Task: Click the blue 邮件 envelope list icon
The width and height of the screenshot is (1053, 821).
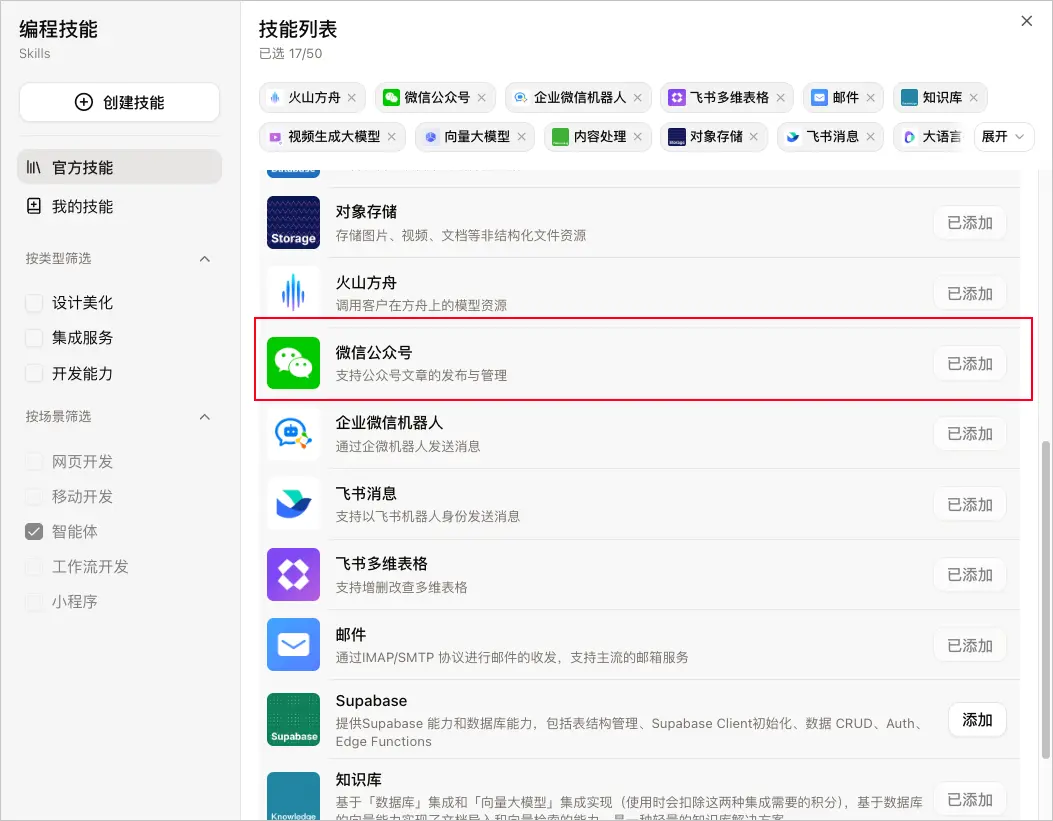Action: pyautogui.click(x=293, y=645)
